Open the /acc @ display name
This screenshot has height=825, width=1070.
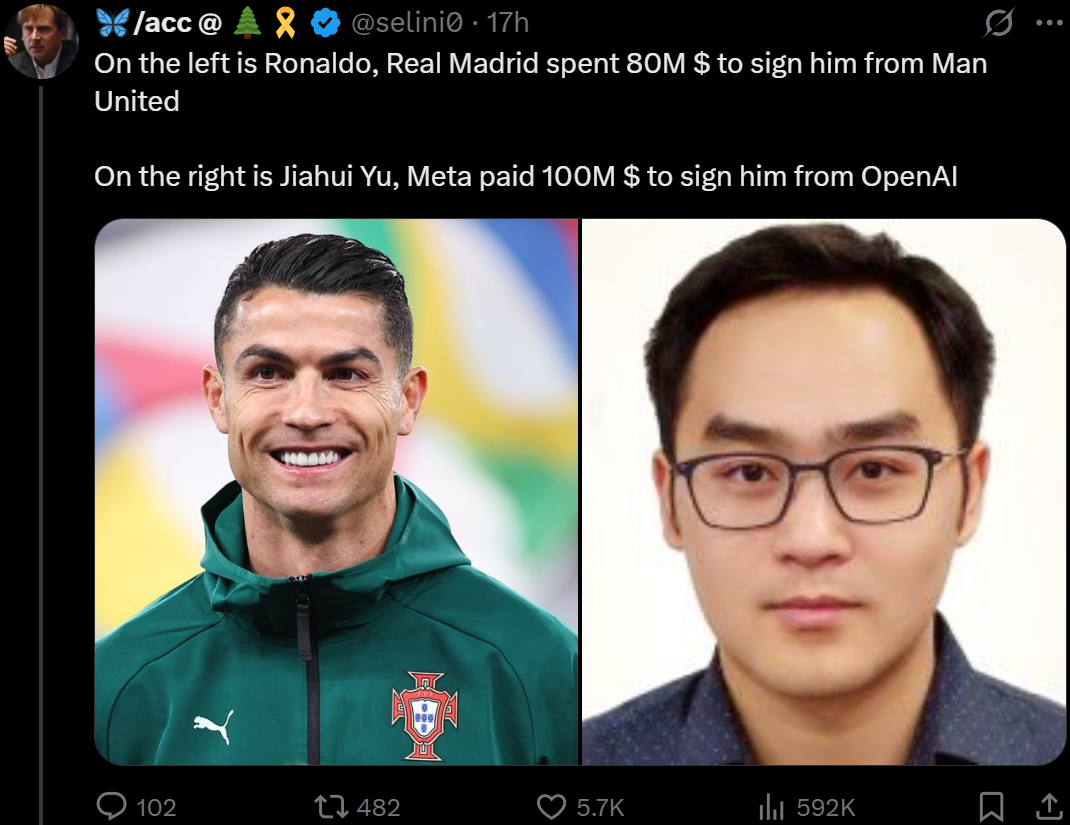[177, 23]
